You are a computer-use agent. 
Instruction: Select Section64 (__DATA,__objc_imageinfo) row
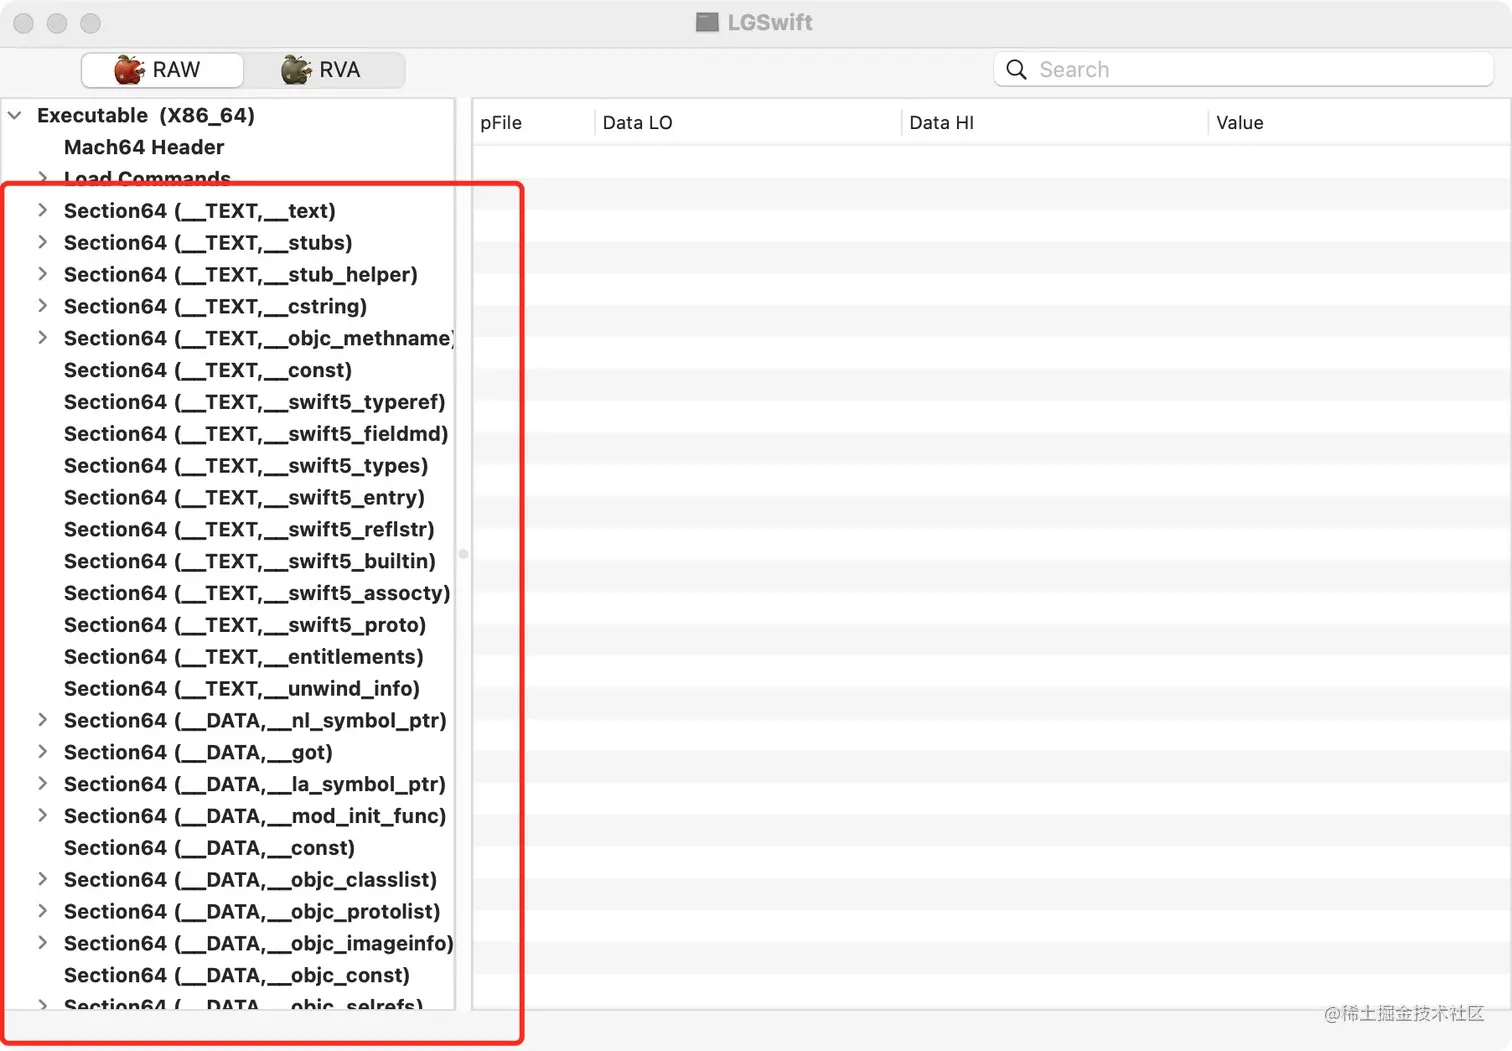[229, 944]
